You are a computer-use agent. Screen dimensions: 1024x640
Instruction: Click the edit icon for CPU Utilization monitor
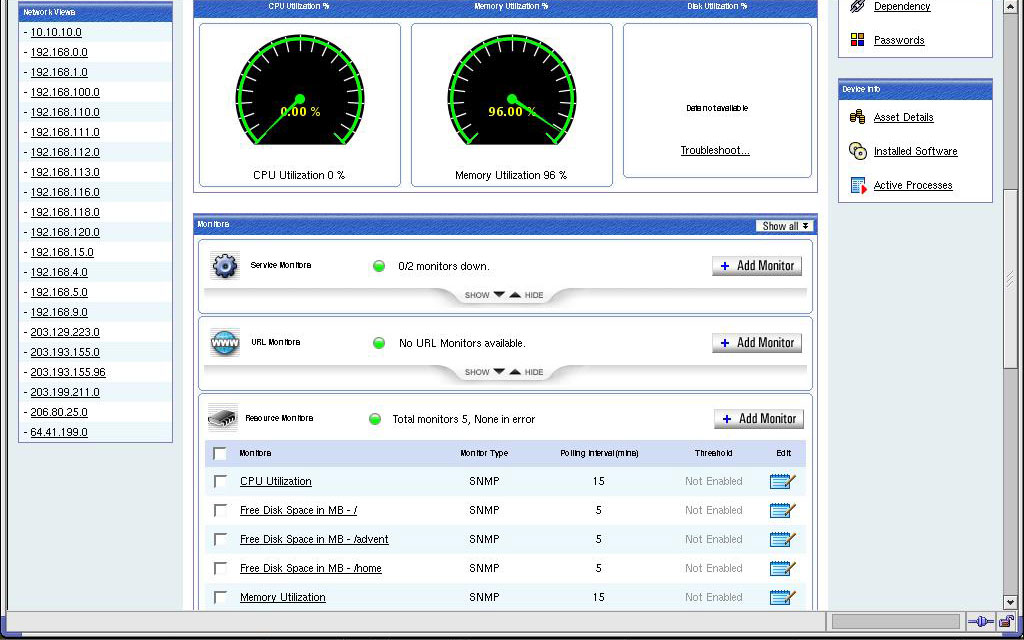pos(782,482)
